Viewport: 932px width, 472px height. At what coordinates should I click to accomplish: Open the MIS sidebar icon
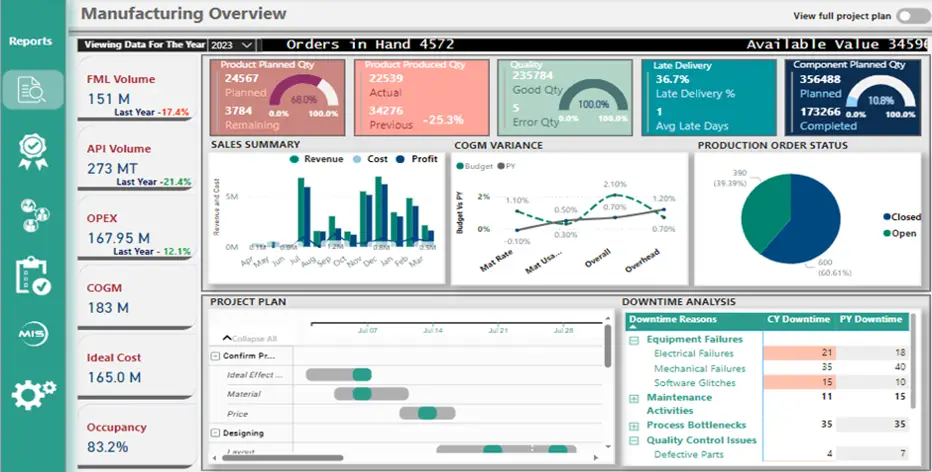32,333
